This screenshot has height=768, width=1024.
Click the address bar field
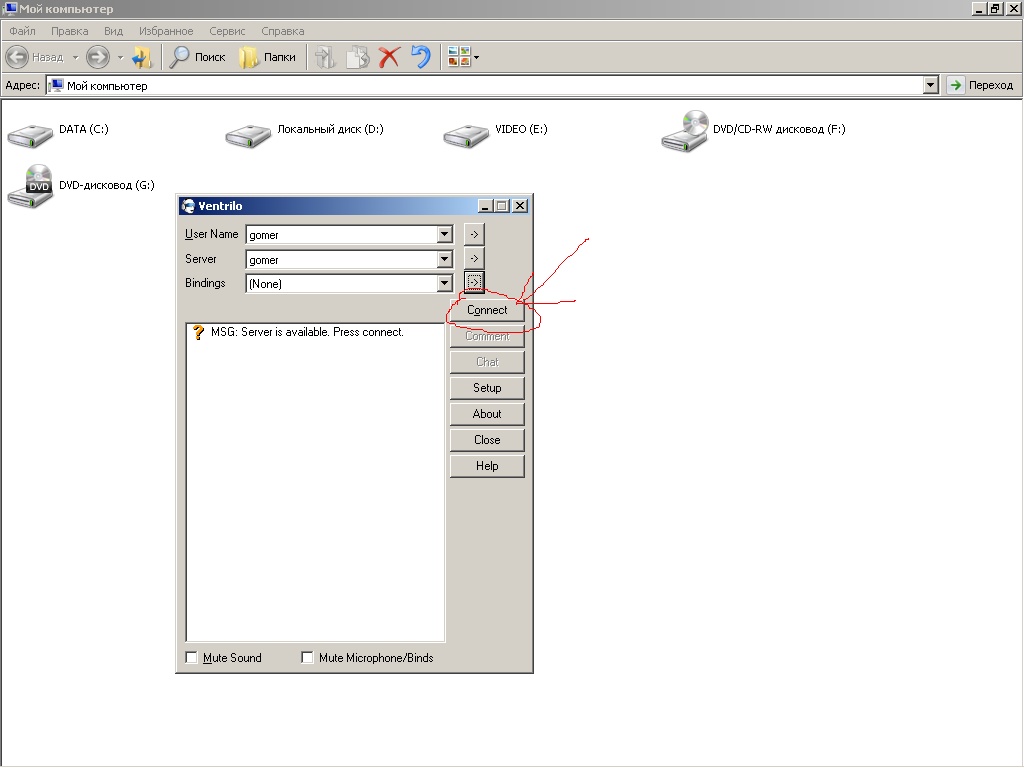(x=485, y=85)
